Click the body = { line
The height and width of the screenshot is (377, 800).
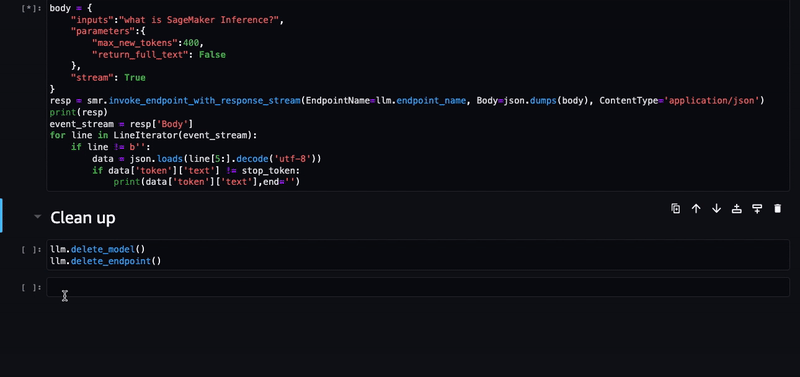tap(71, 8)
